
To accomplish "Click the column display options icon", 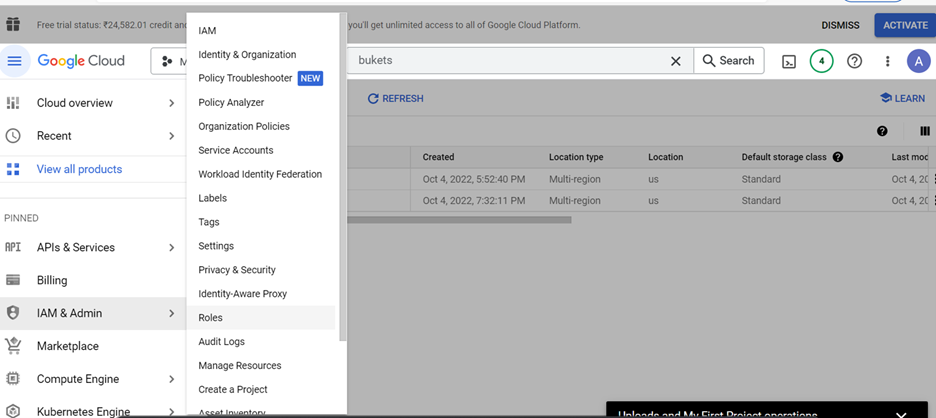I will 924,131.
